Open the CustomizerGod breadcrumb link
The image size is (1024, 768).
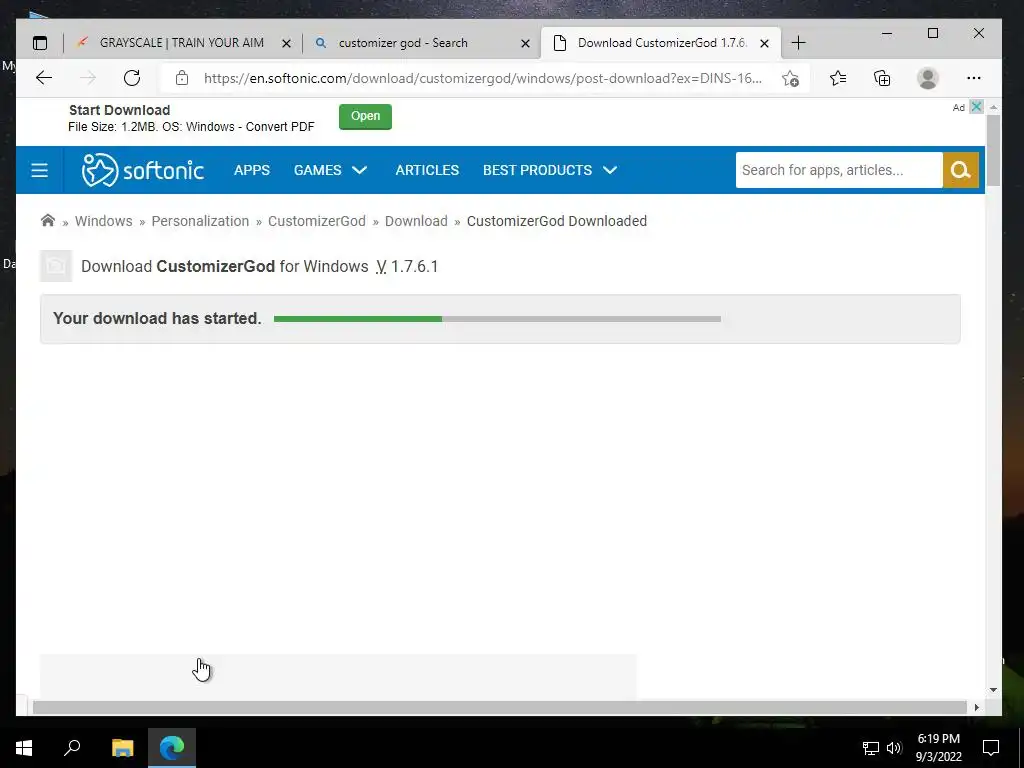[x=317, y=221]
